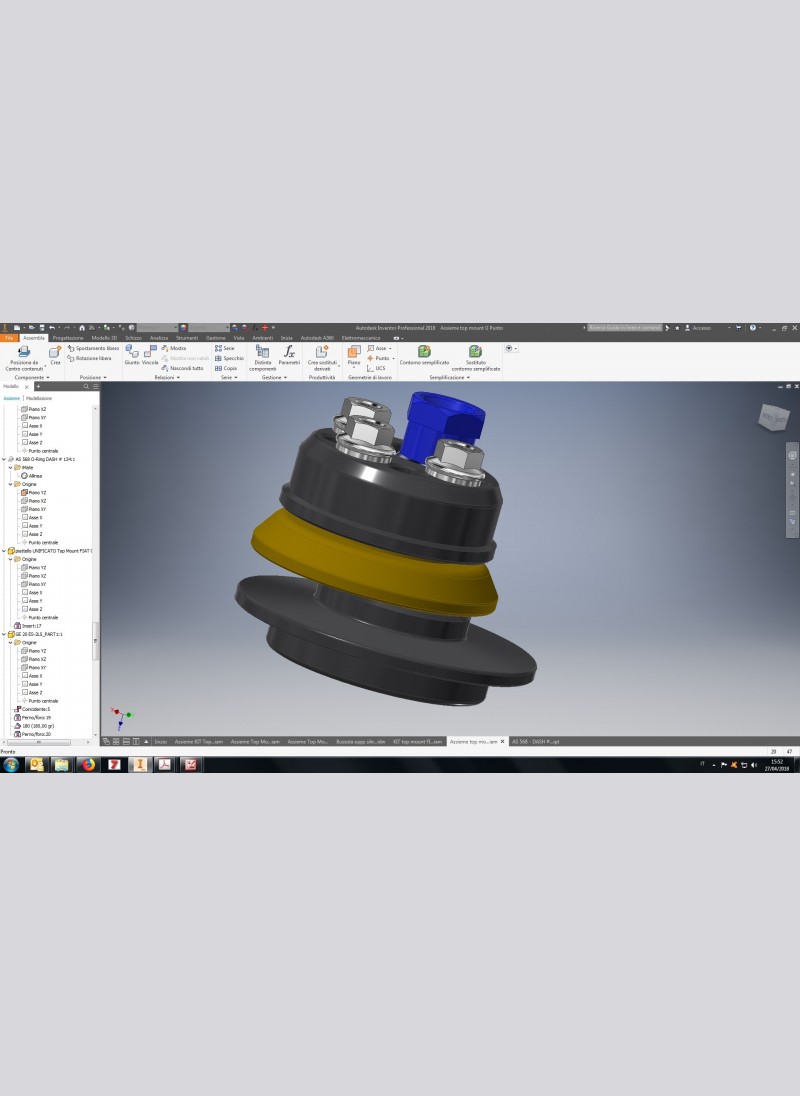Open Firefox from the Windows taskbar

click(x=87, y=765)
